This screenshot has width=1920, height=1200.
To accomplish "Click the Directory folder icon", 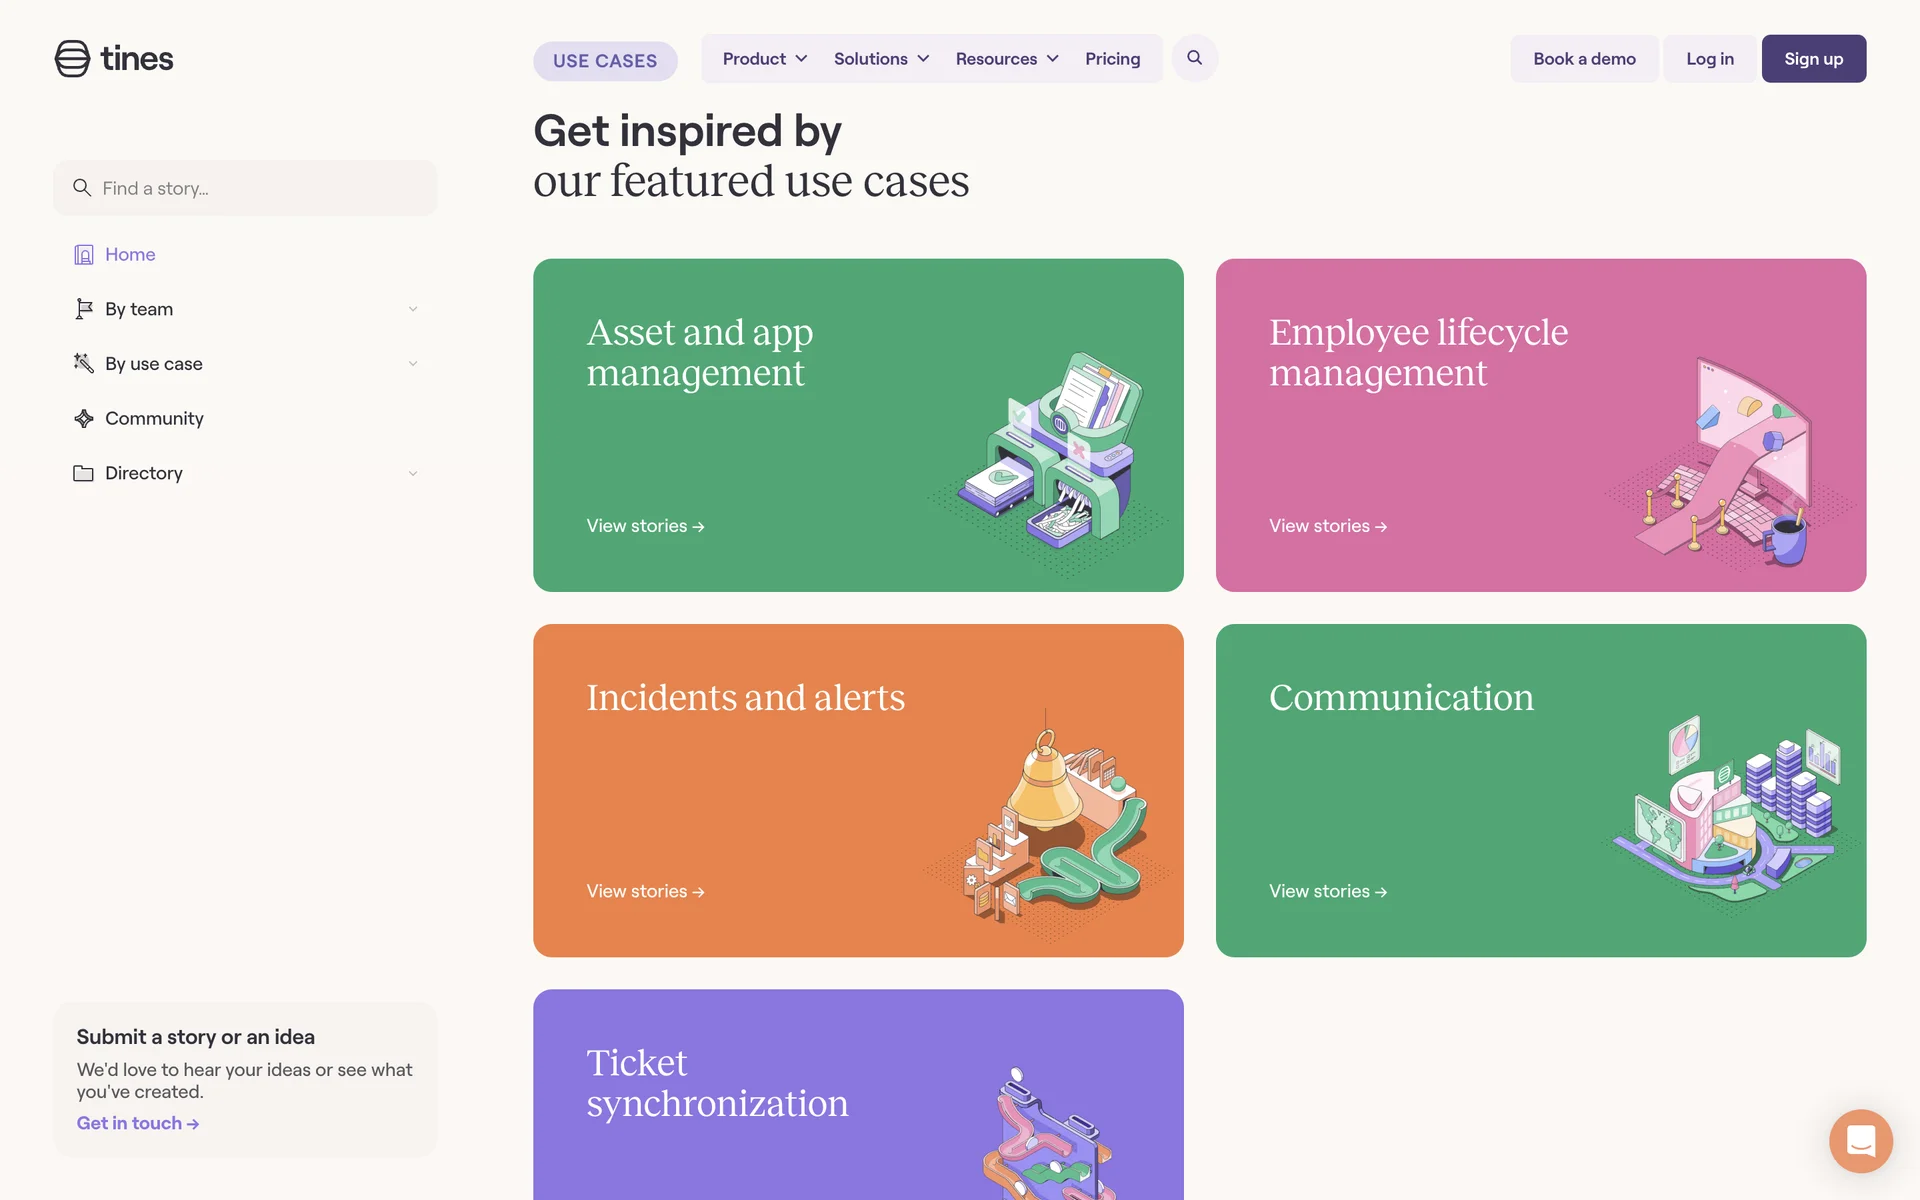I will [x=84, y=473].
